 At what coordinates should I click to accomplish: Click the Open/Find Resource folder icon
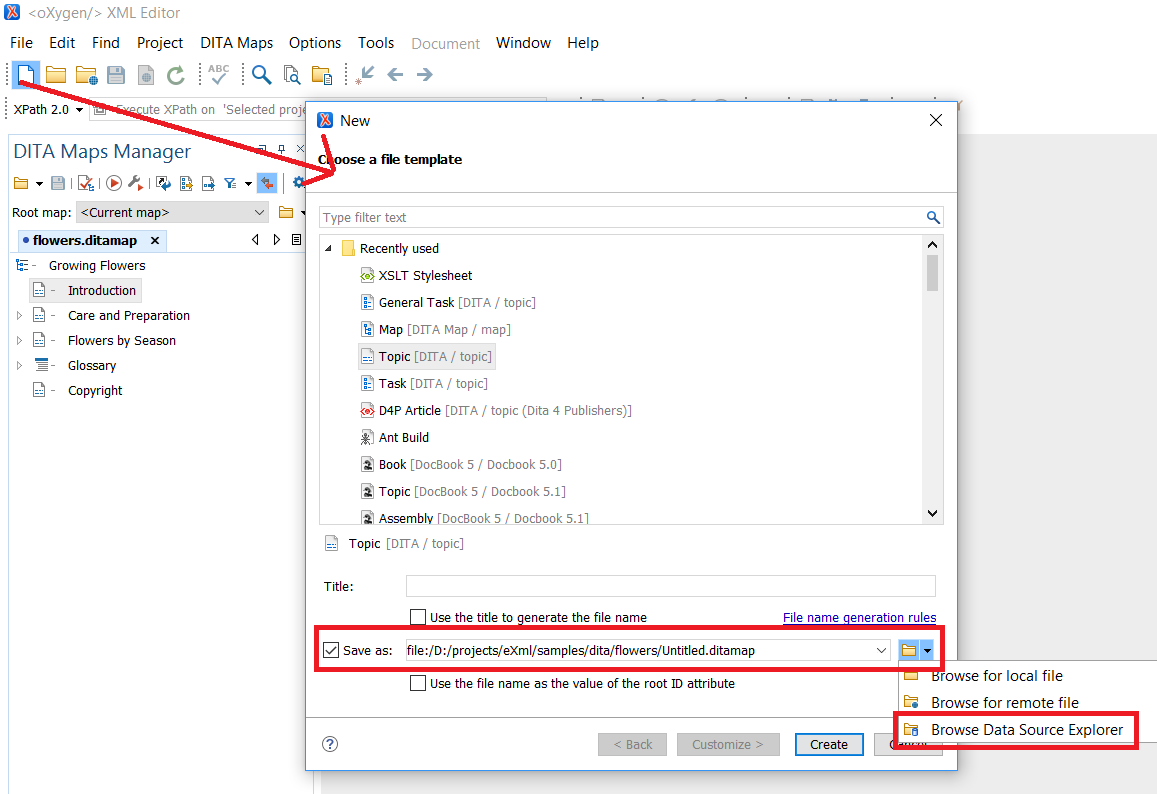[322, 75]
